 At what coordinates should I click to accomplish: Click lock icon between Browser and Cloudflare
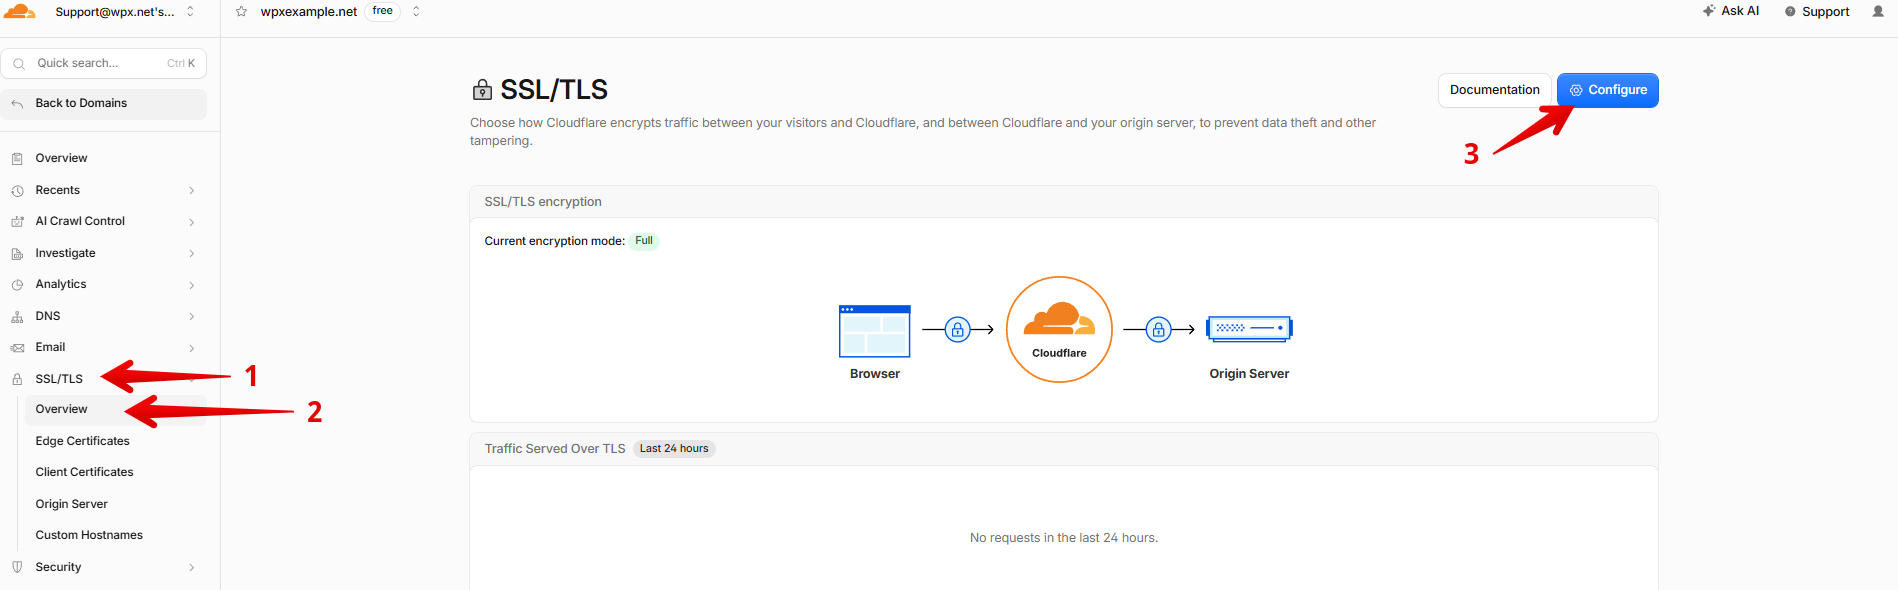(x=957, y=329)
